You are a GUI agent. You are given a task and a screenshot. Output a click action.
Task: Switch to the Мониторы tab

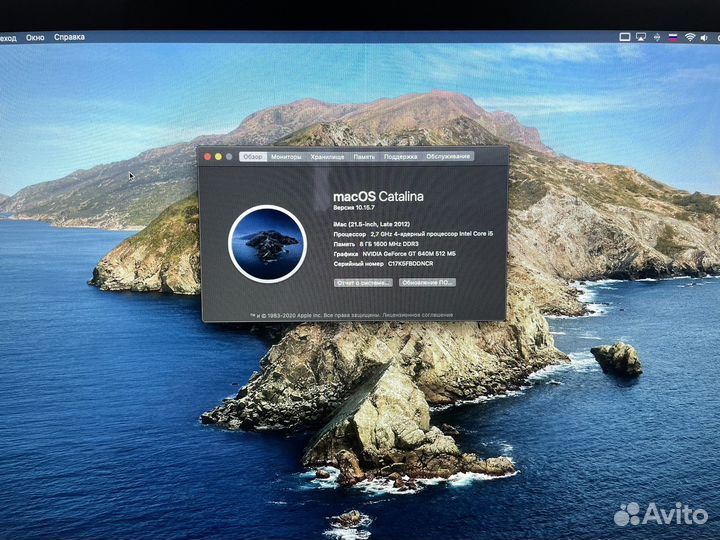pos(286,157)
